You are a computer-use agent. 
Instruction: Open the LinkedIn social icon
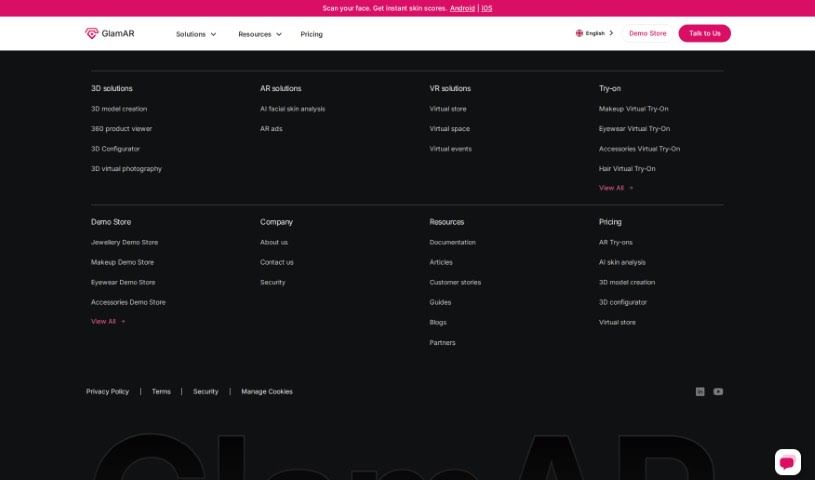coord(700,392)
